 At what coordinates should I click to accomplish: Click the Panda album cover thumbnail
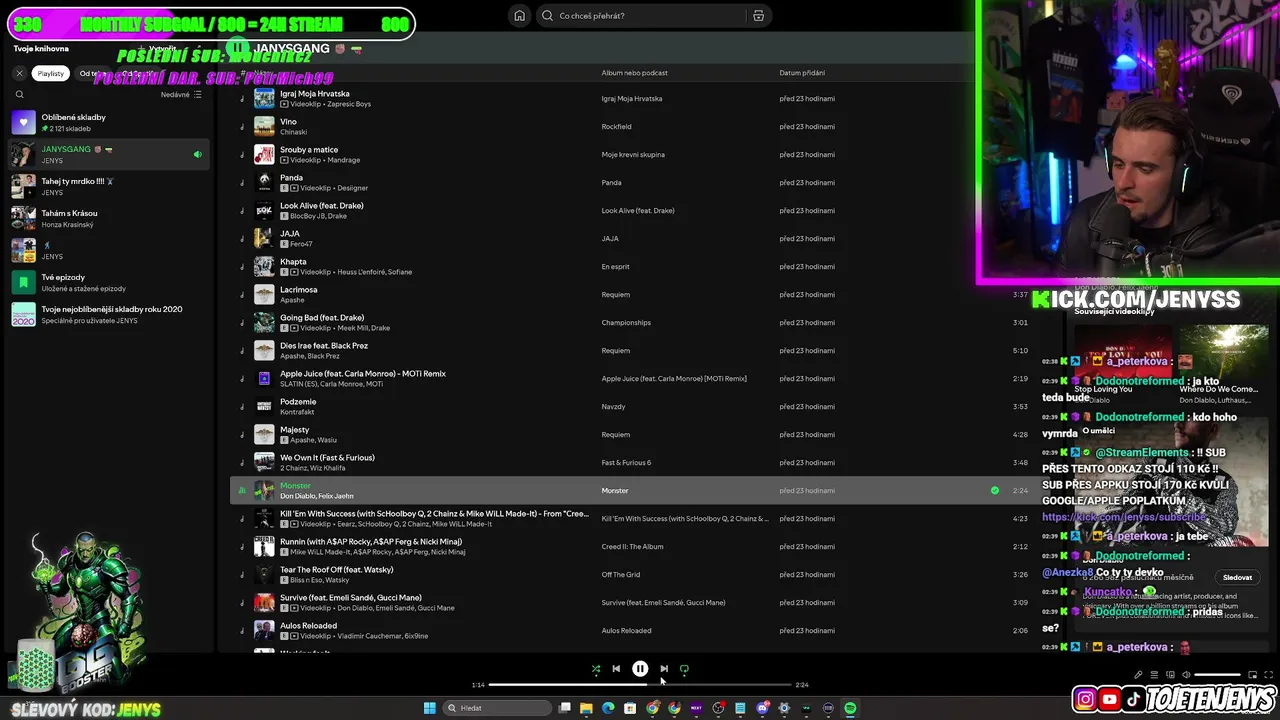pos(264,182)
